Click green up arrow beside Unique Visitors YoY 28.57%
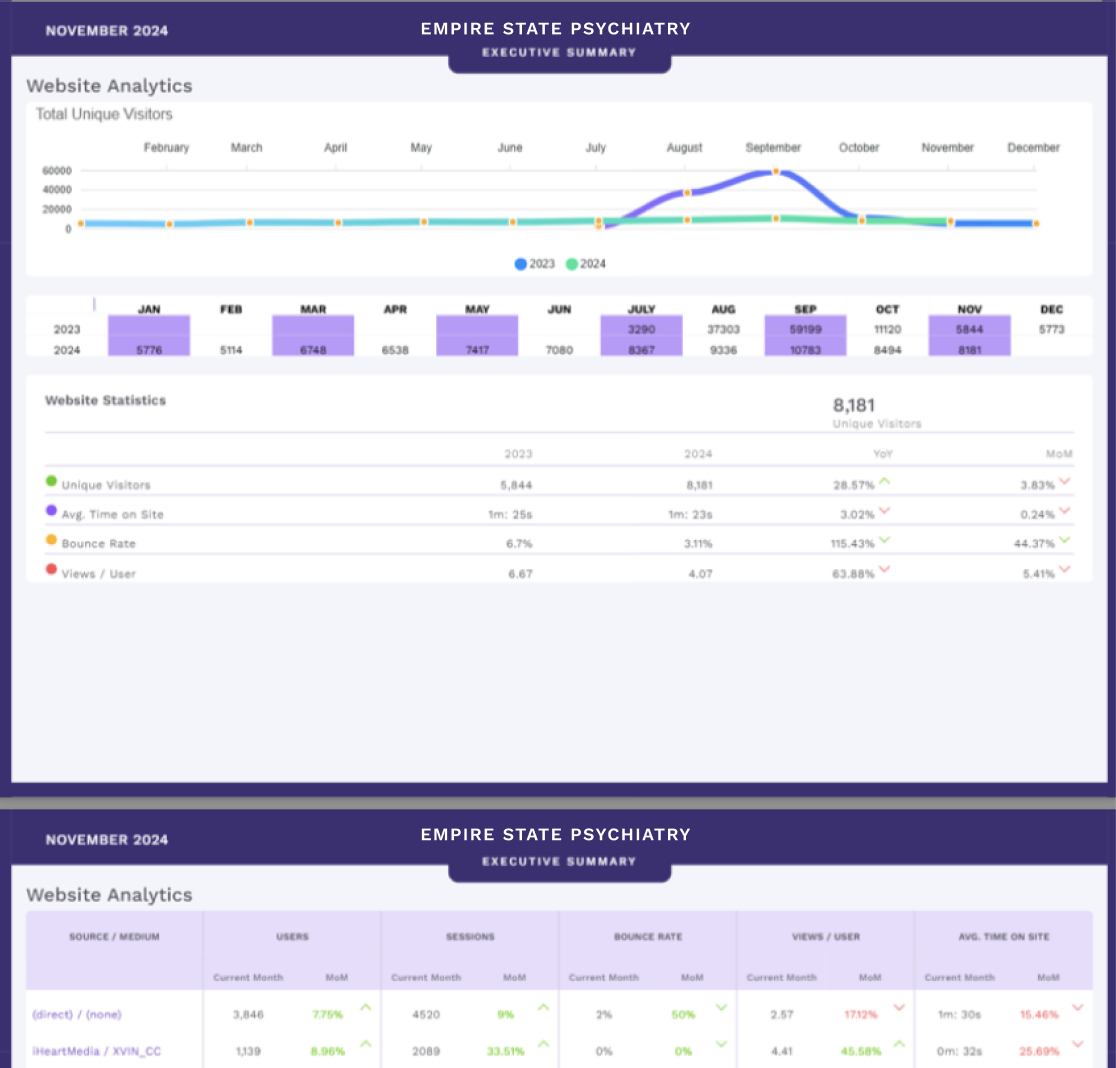The width and height of the screenshot is (1116, 1068). (885, 482)
